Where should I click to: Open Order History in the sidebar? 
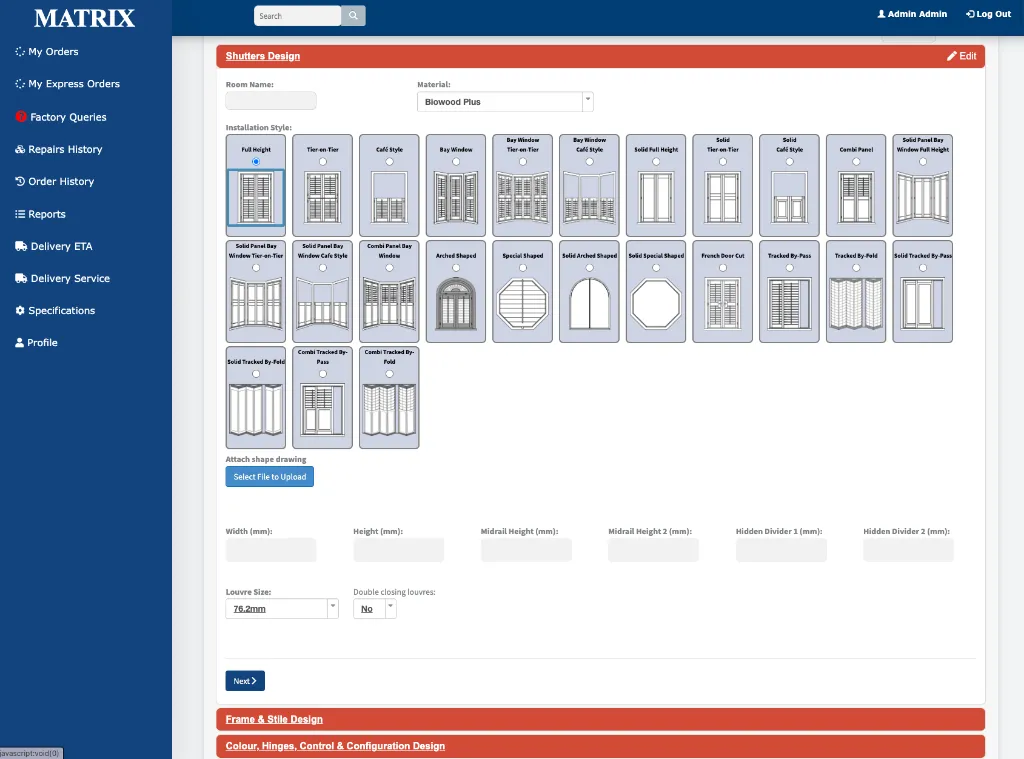[54, 181]
